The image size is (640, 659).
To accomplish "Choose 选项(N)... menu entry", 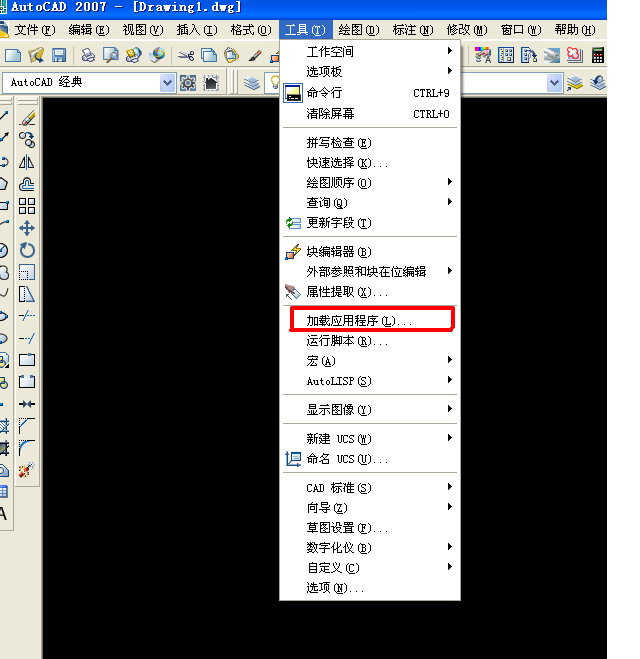I will [370, 588].
